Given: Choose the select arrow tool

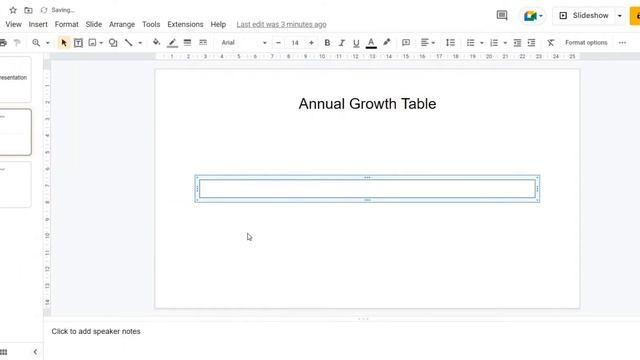Looking at the screenshot, I should [64, 42].
